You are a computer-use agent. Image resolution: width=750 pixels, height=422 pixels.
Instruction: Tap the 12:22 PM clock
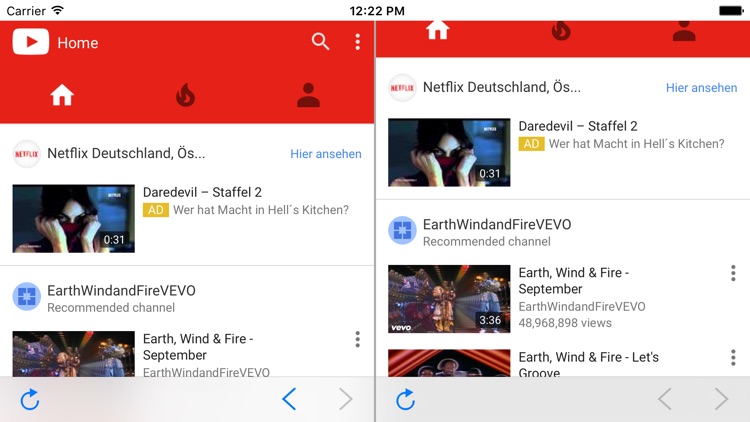[x=377, y=11]
